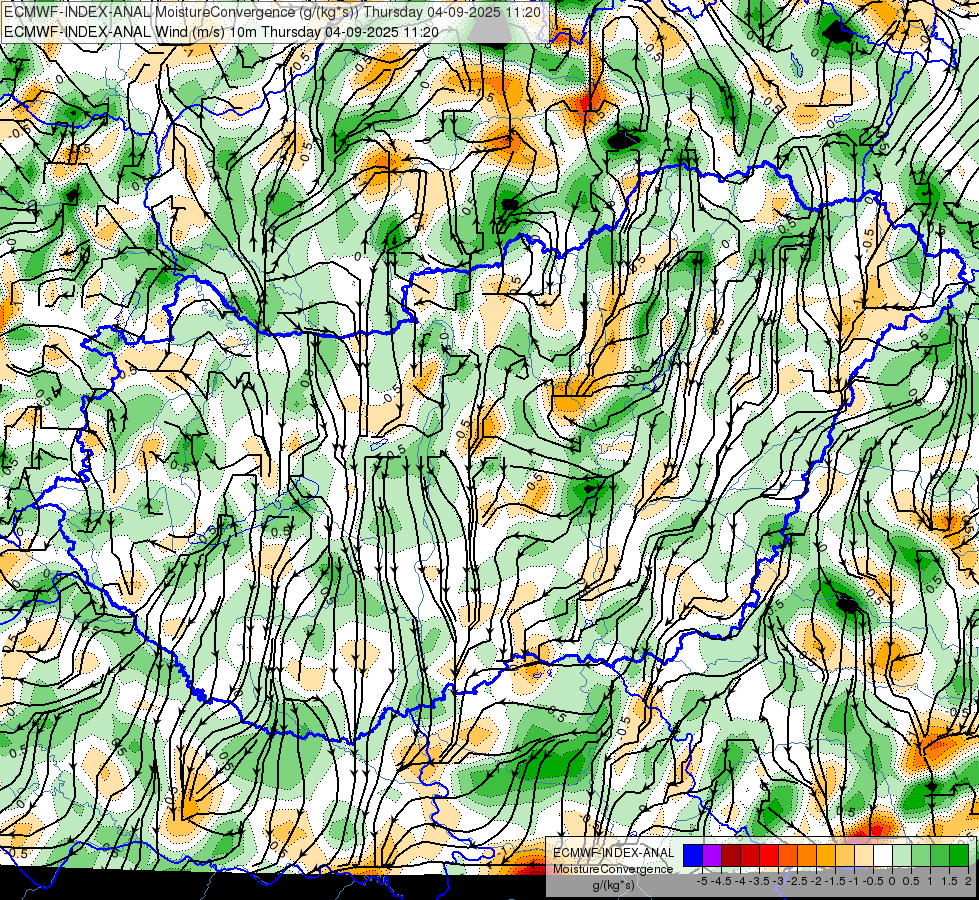This screenshot has width=979, height=900.
Task: Click the g/(kg*s) unit label in the legend
Action: (x=613, y=885)
